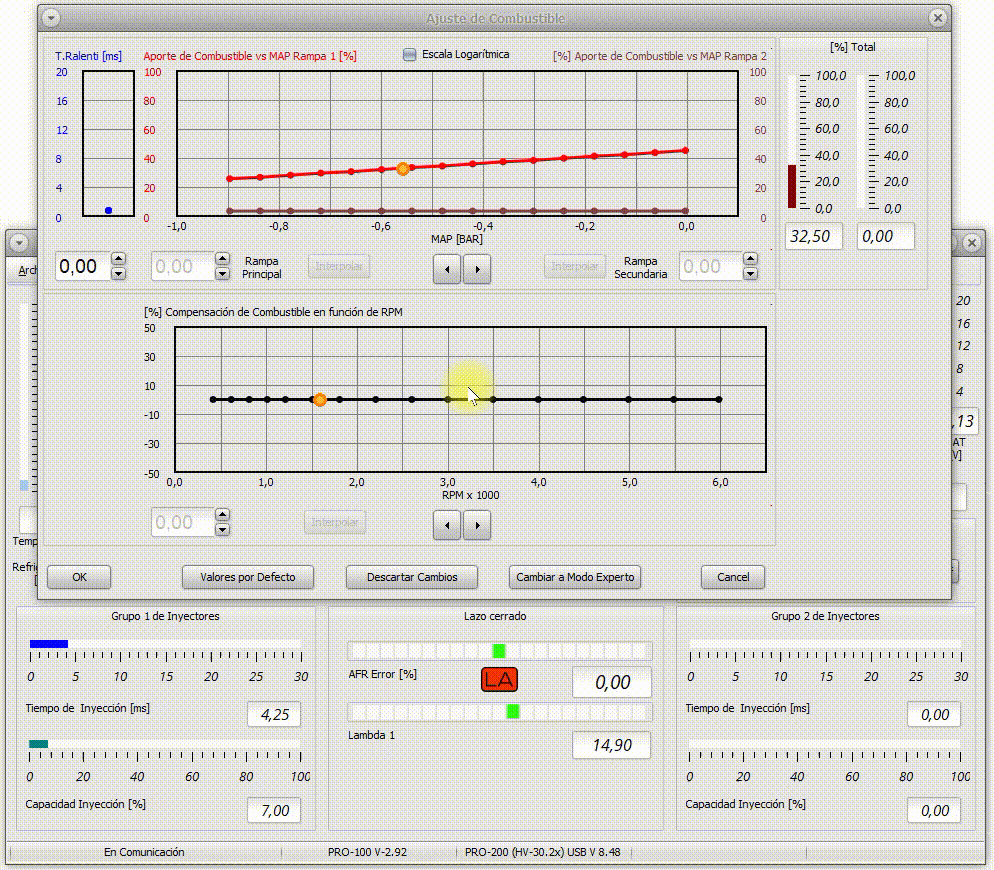Click the Grupo 1 injection time value 4,25
Screen dimensions: 994x870
click(x=274, y=714)
